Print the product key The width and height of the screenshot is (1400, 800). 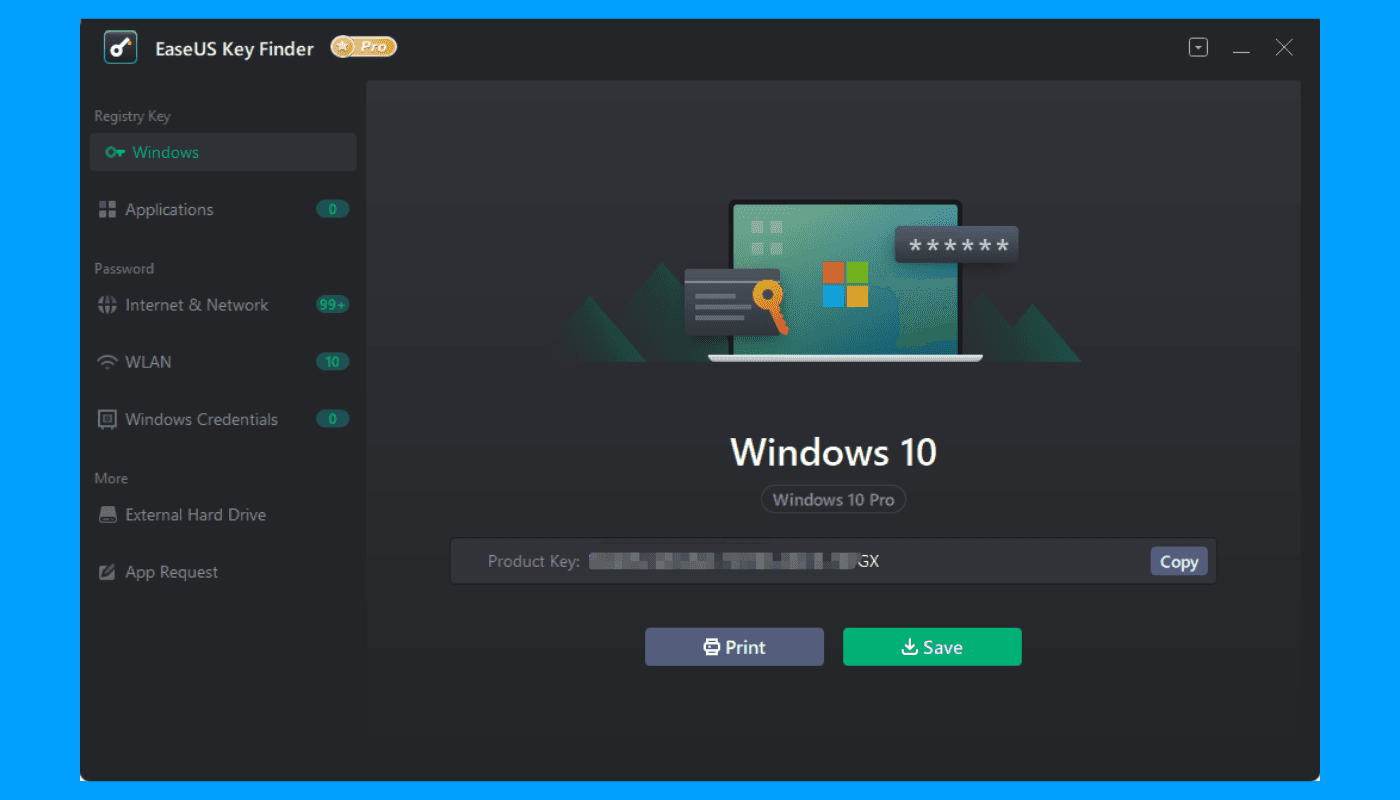pos(734,647)
